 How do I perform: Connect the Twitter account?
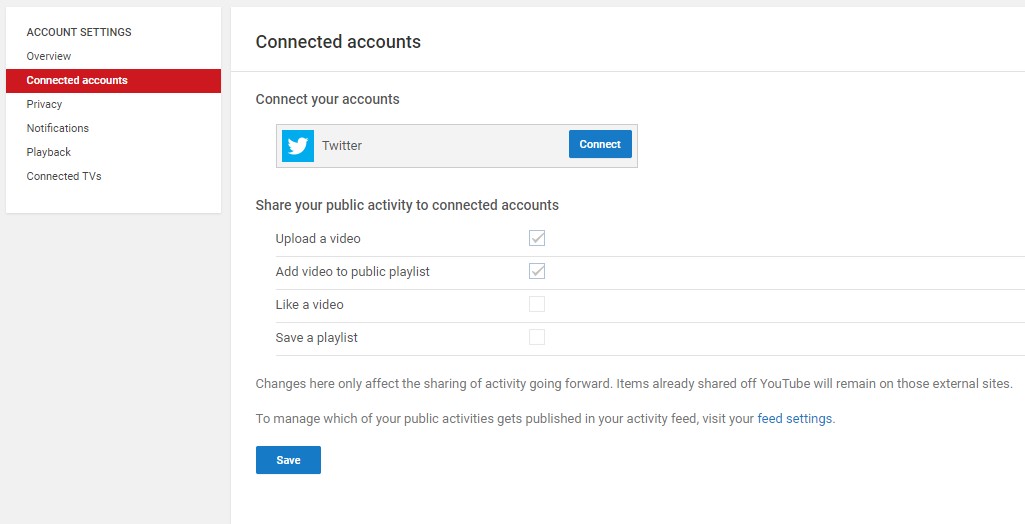tap(600, 144)
